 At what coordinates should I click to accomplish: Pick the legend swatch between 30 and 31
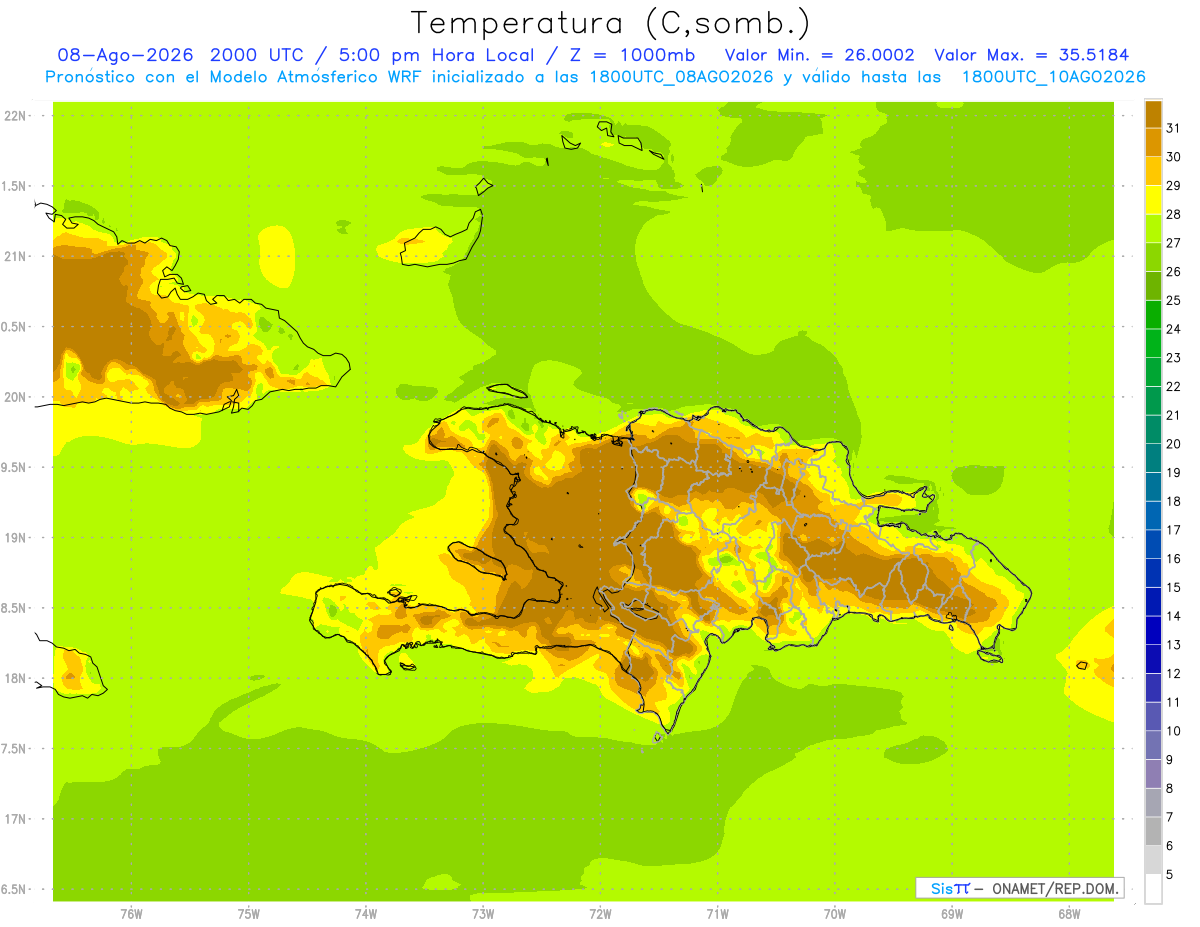pos(1153,143)
